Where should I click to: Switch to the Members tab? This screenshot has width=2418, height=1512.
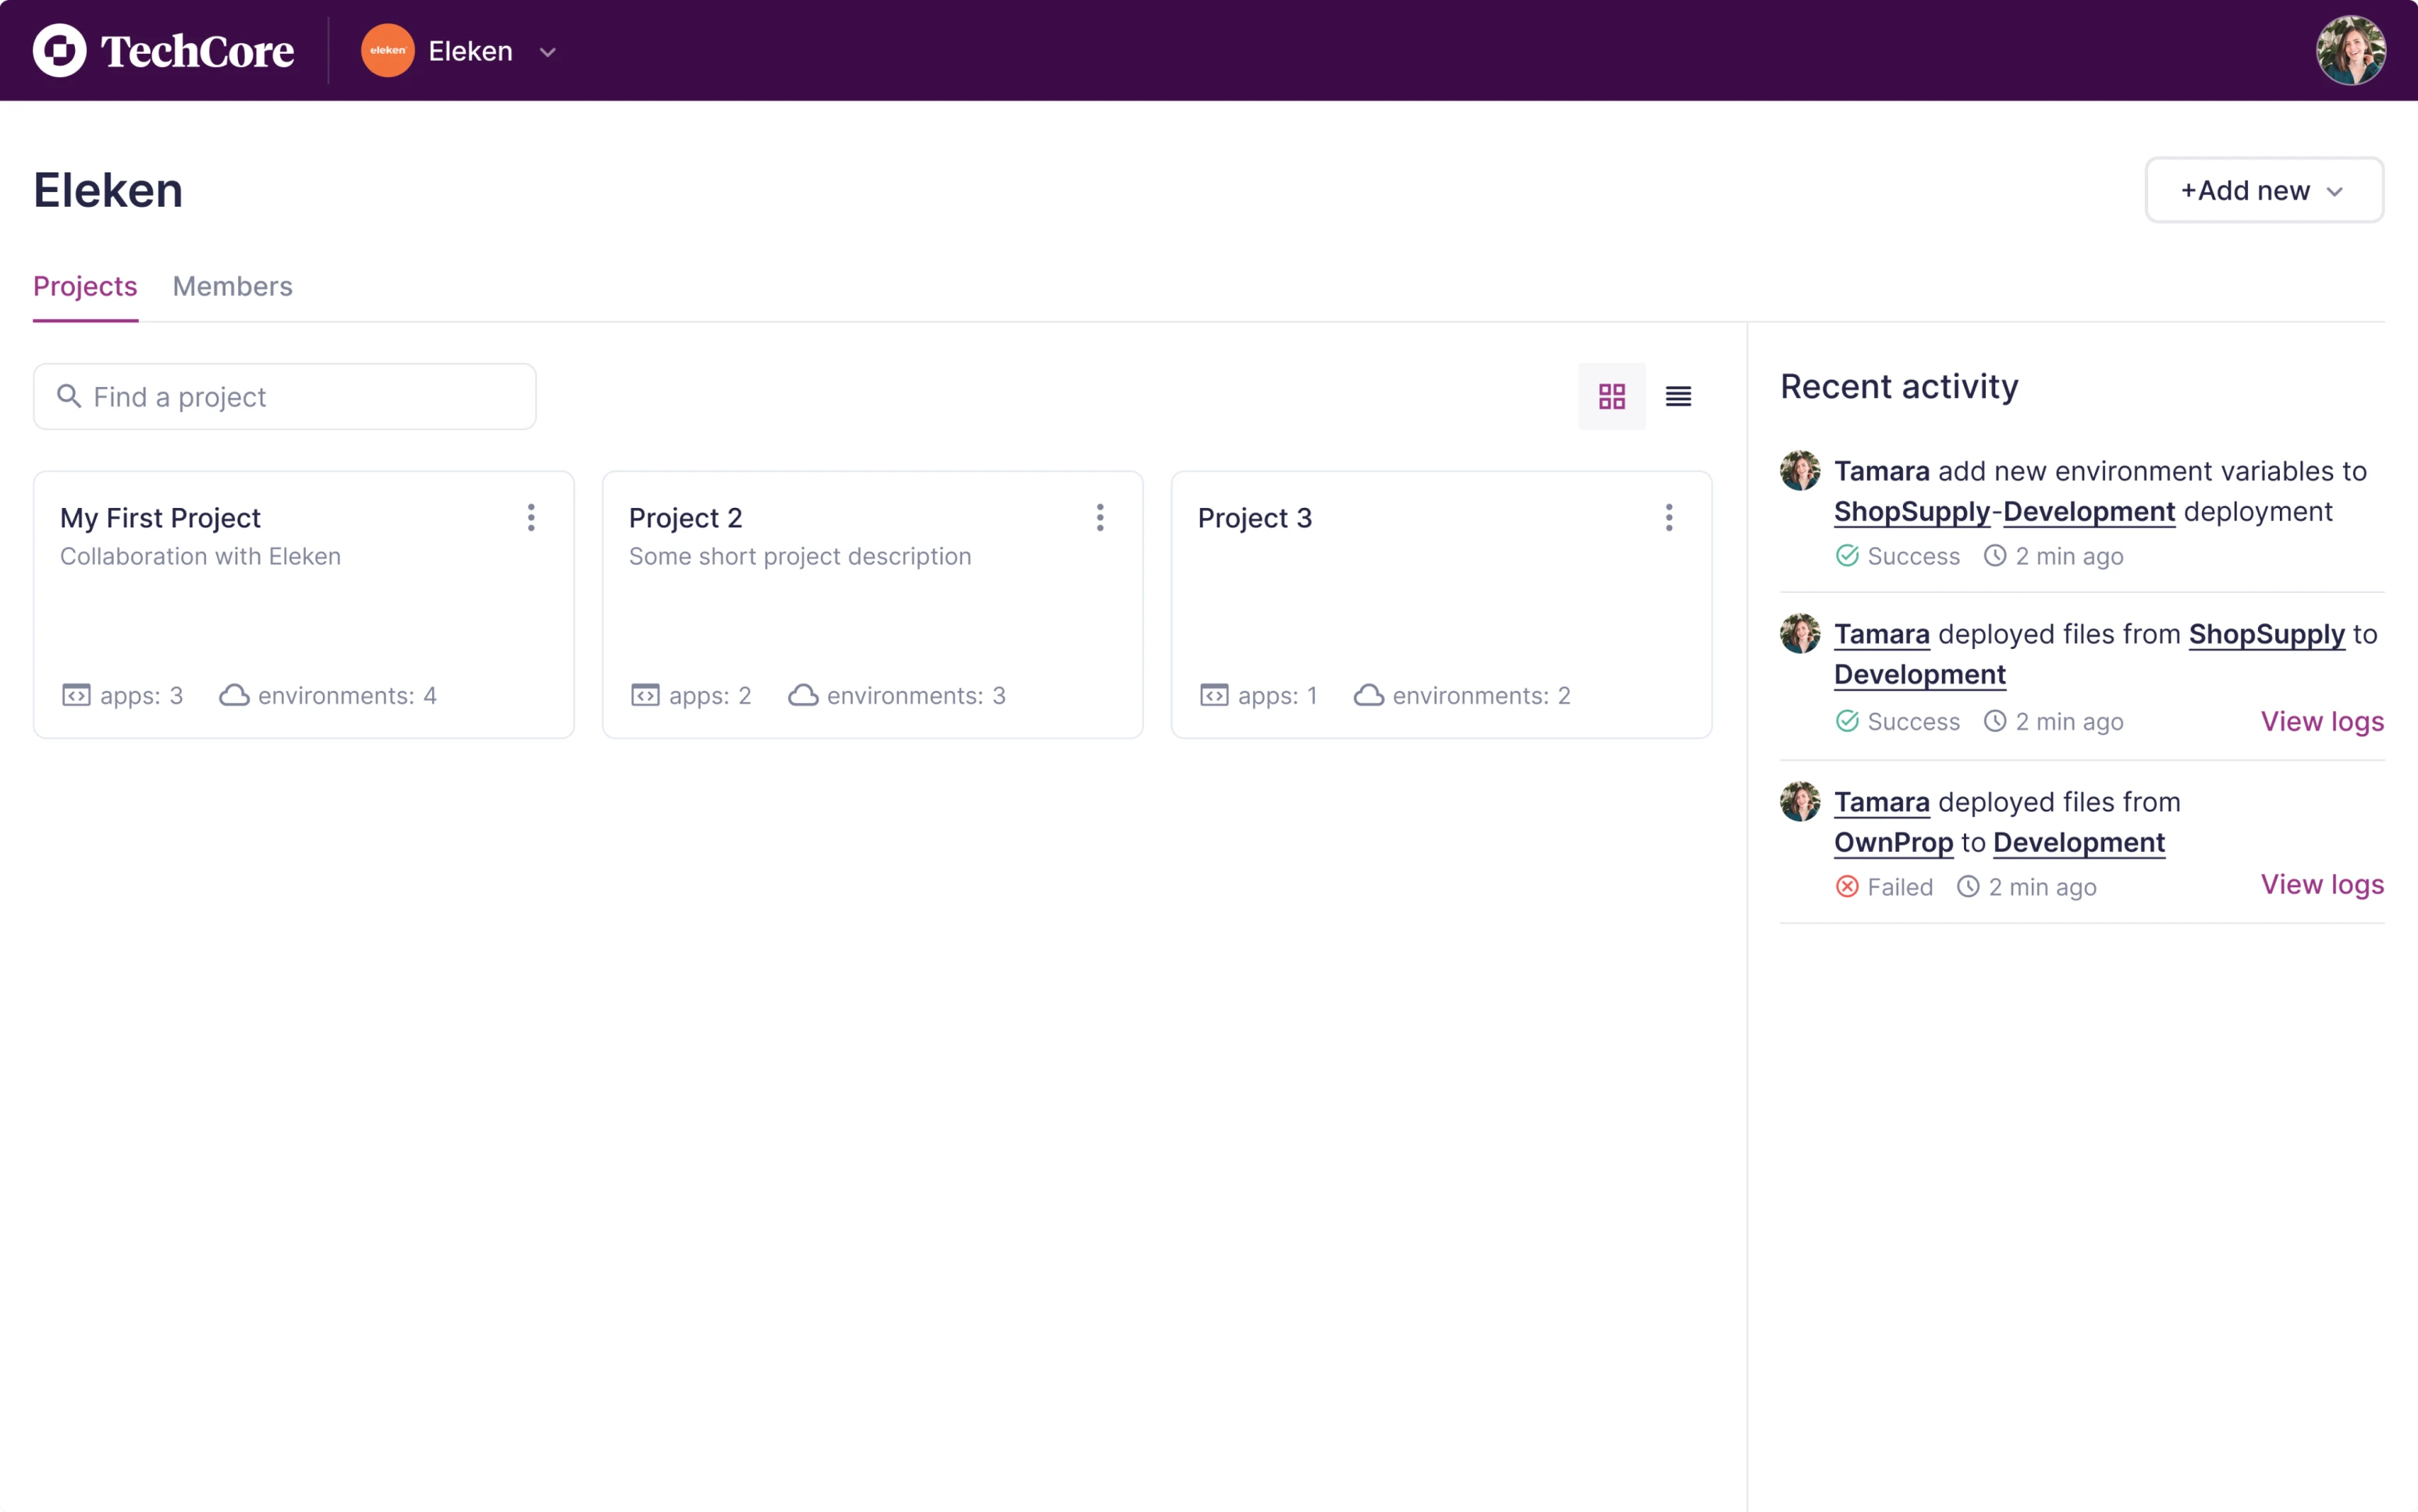[232, 287]
